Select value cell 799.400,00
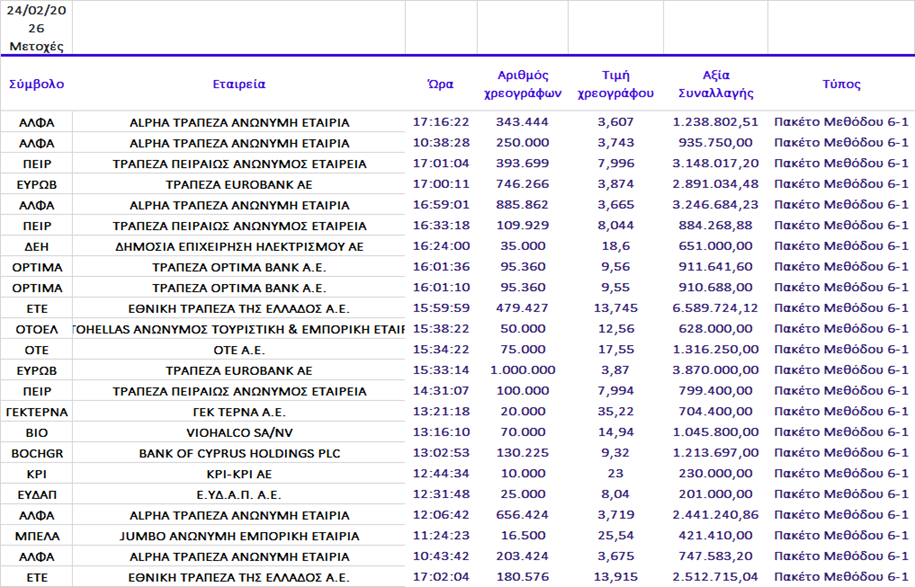The image size is (915, 587). point(715,391)
